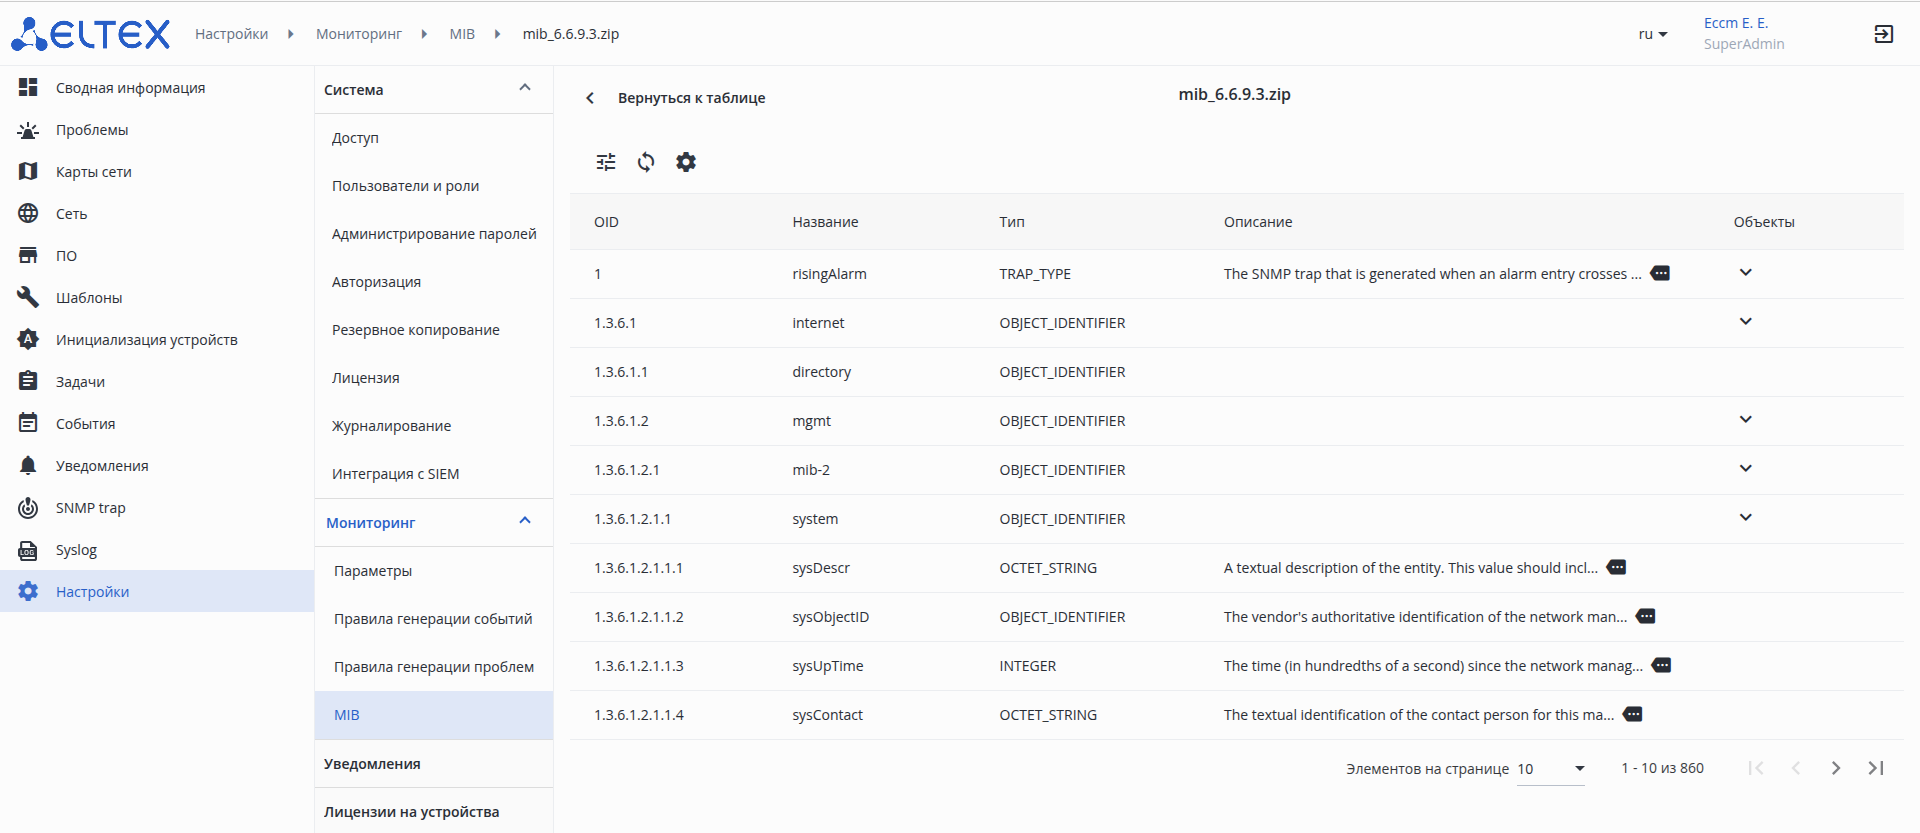Open Правила генерации событий menu item
This screenshot has width=1920, height=833.
[433, 619]
